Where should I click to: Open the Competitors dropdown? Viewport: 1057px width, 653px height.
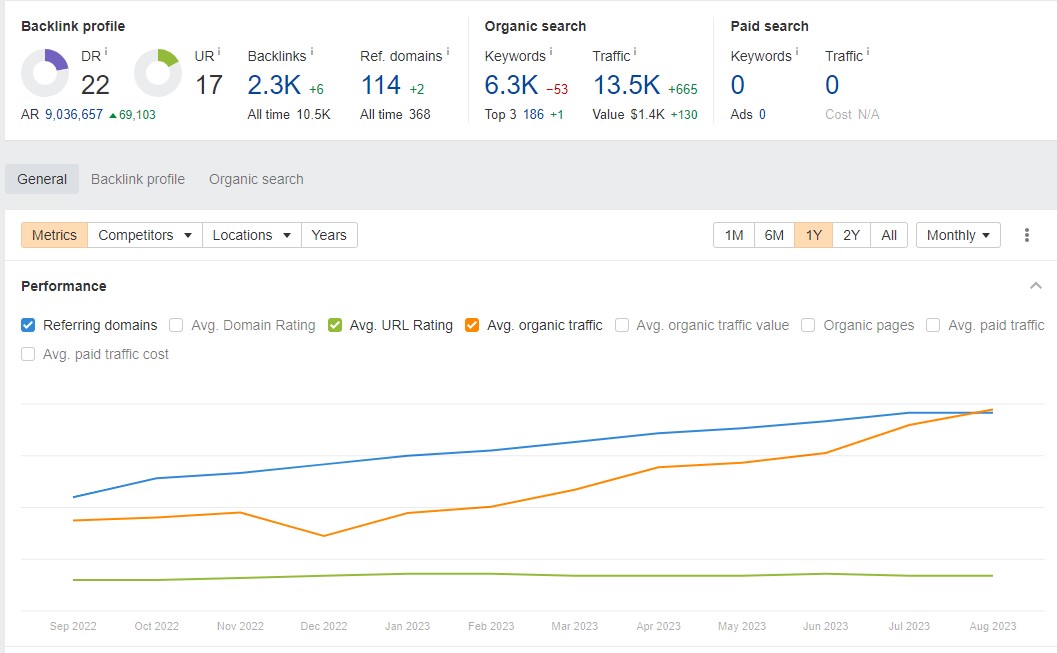pos(145,235)
